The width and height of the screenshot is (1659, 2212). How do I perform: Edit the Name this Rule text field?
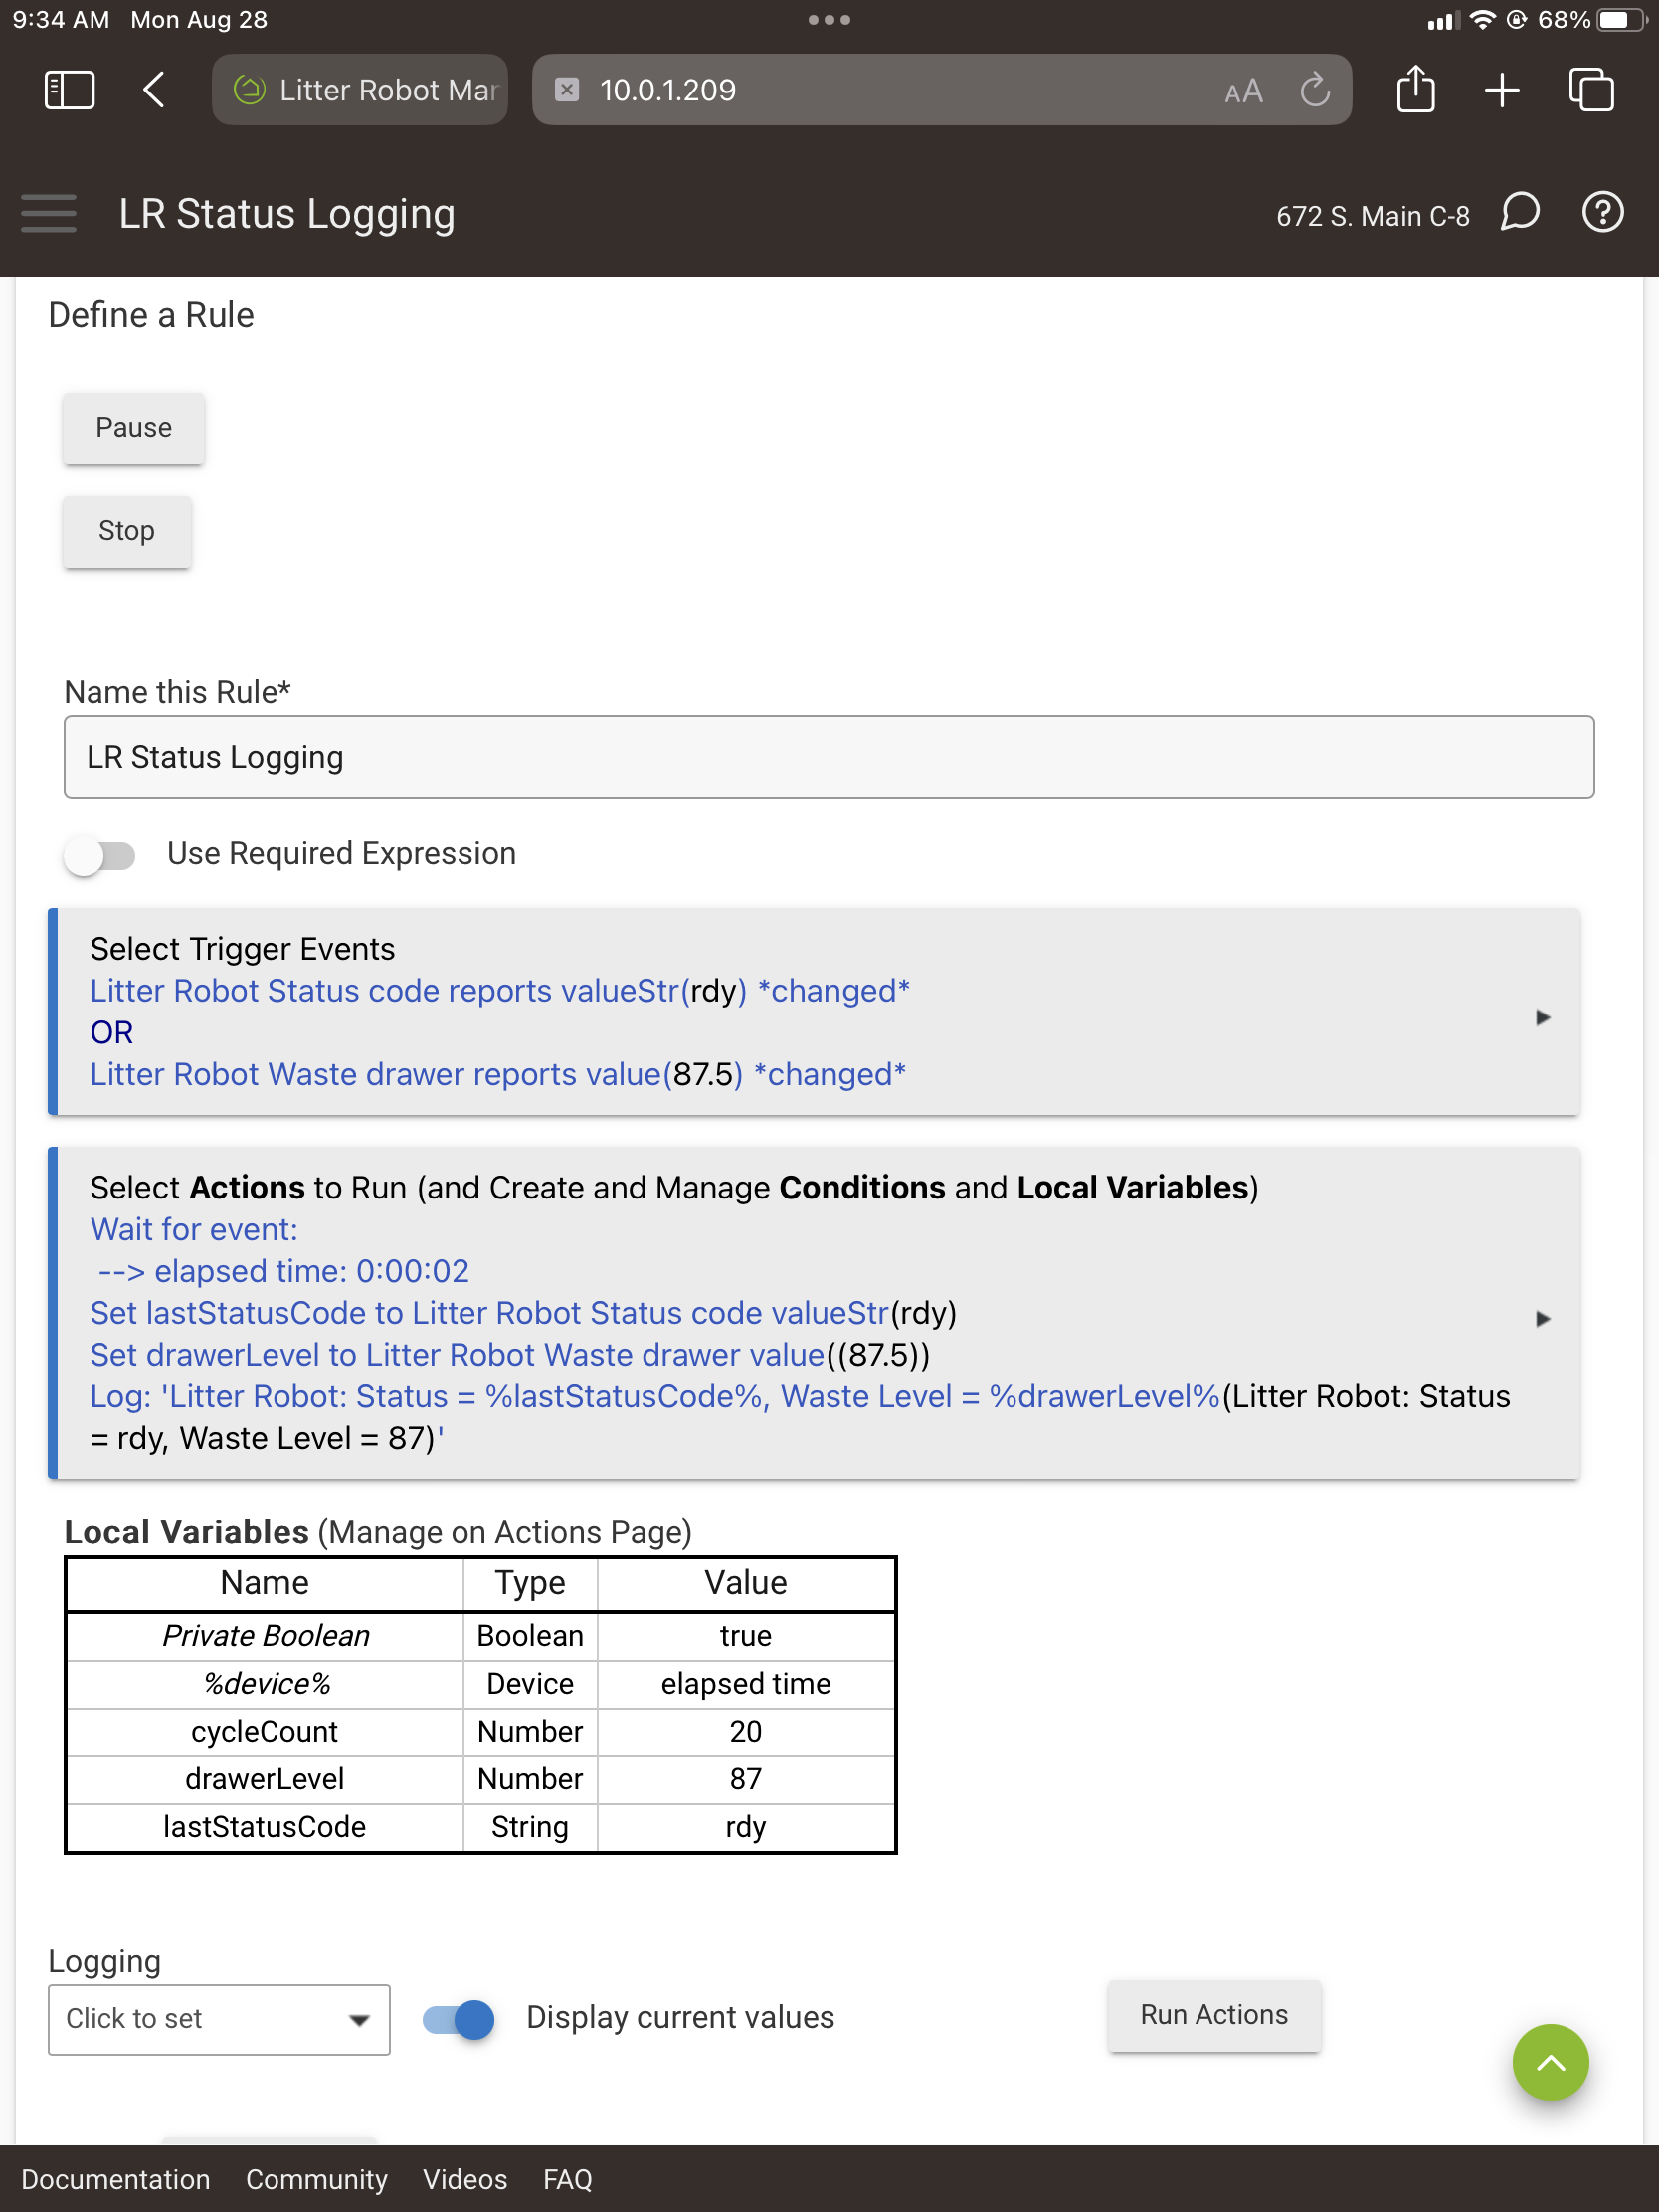point(829,757)
